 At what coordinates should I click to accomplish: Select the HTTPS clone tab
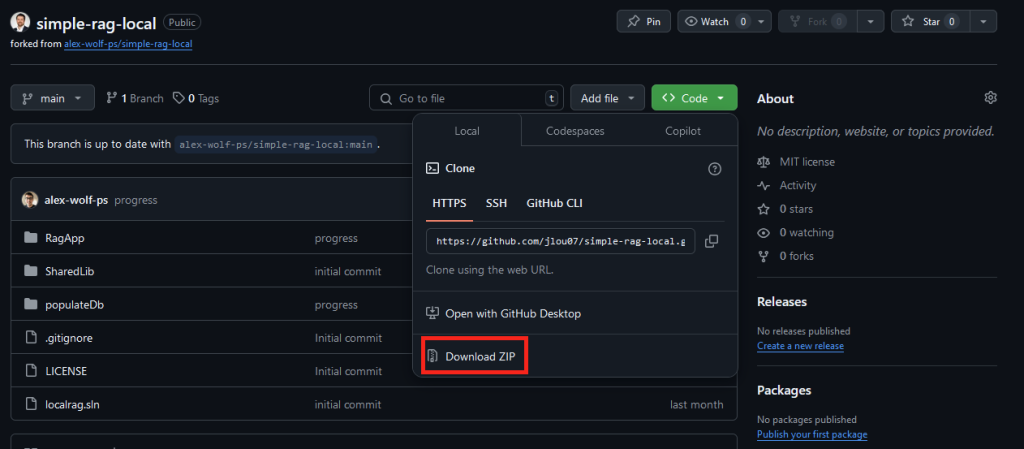(x=449, y=203)
